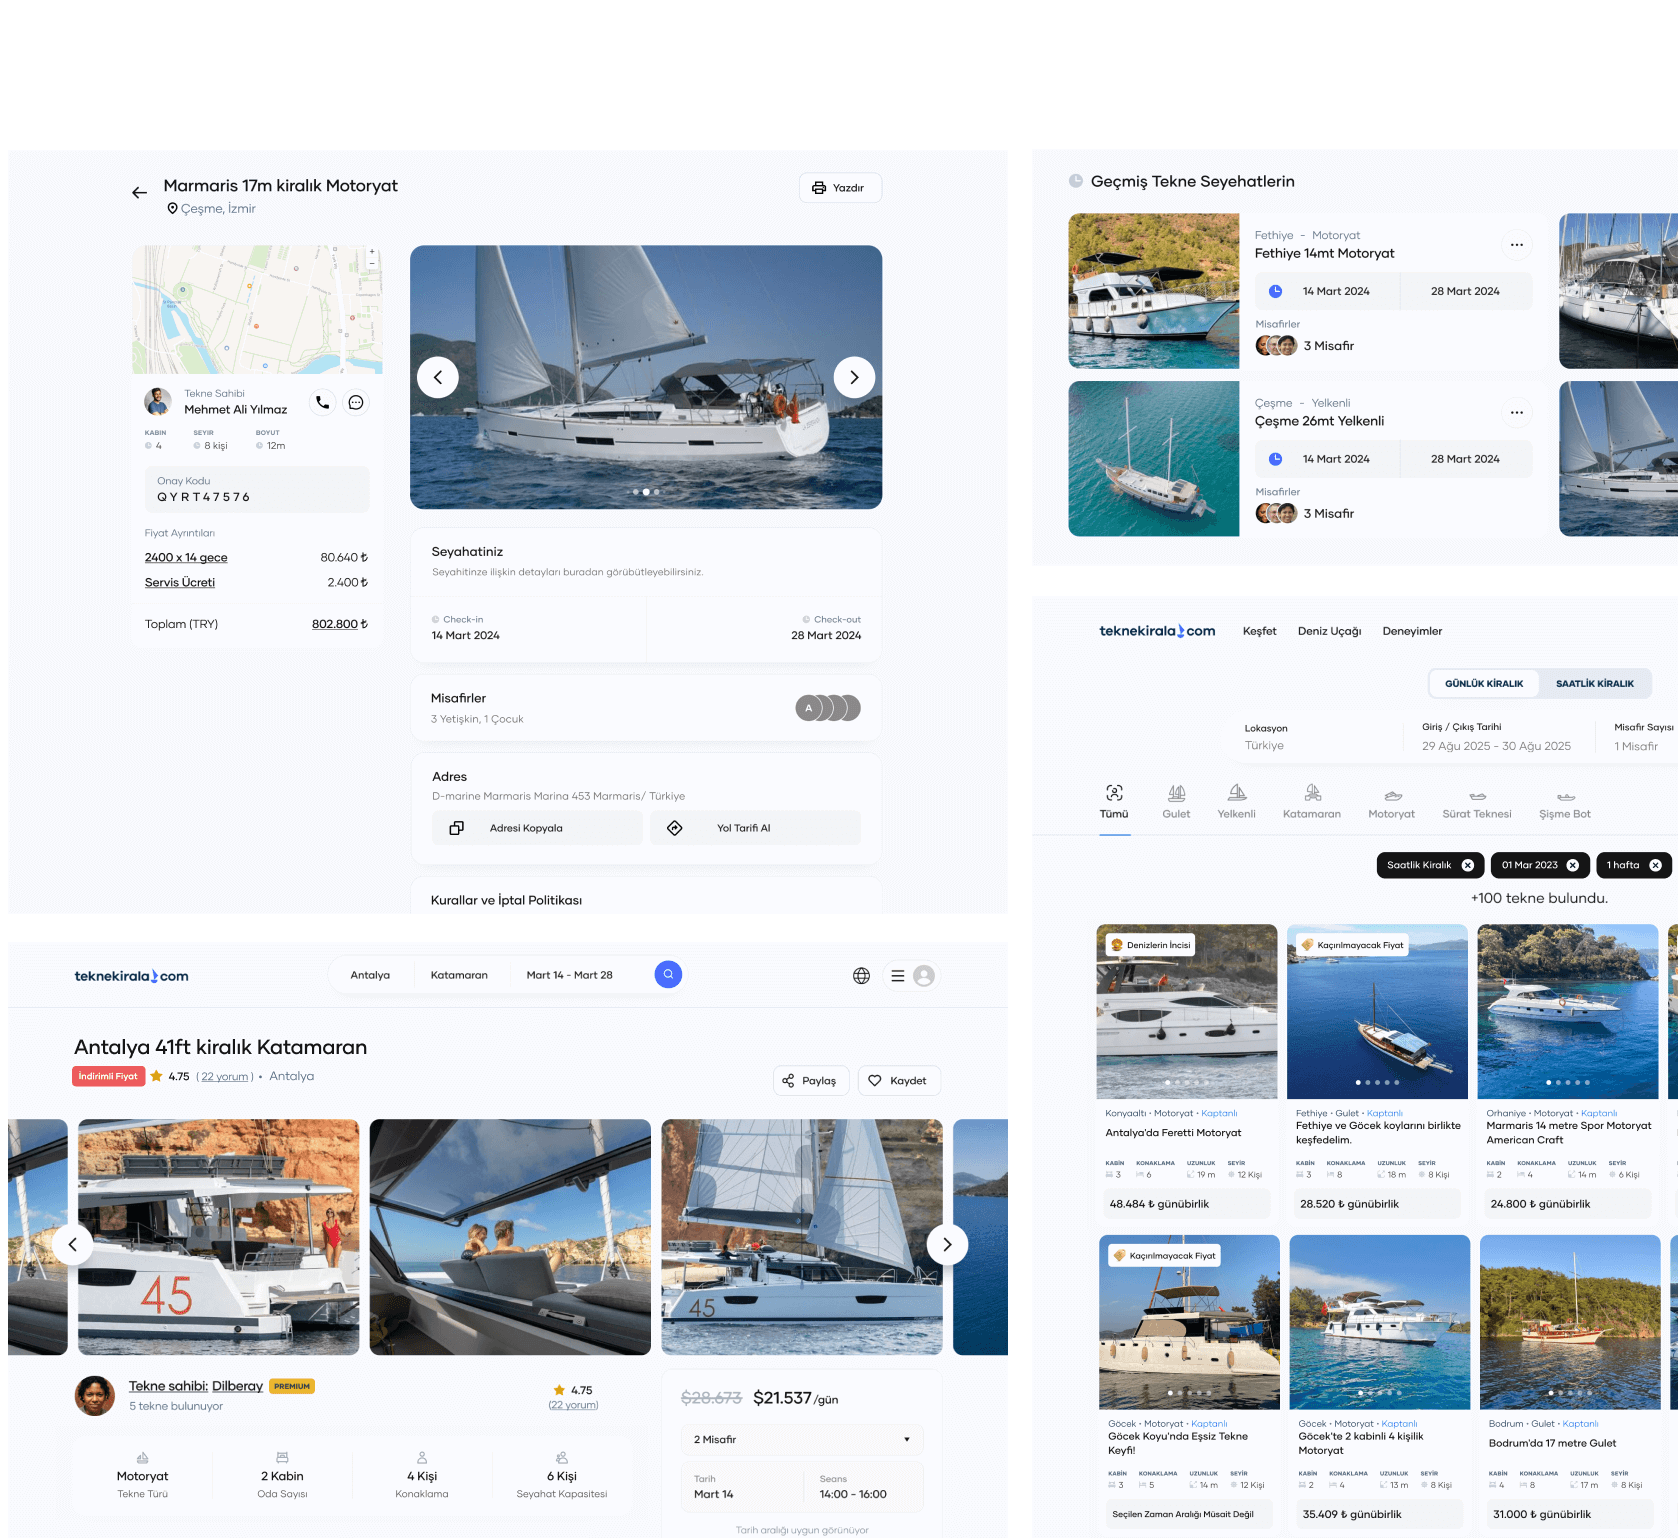
Task: Open the globe language selector
Action: (861, 976)
